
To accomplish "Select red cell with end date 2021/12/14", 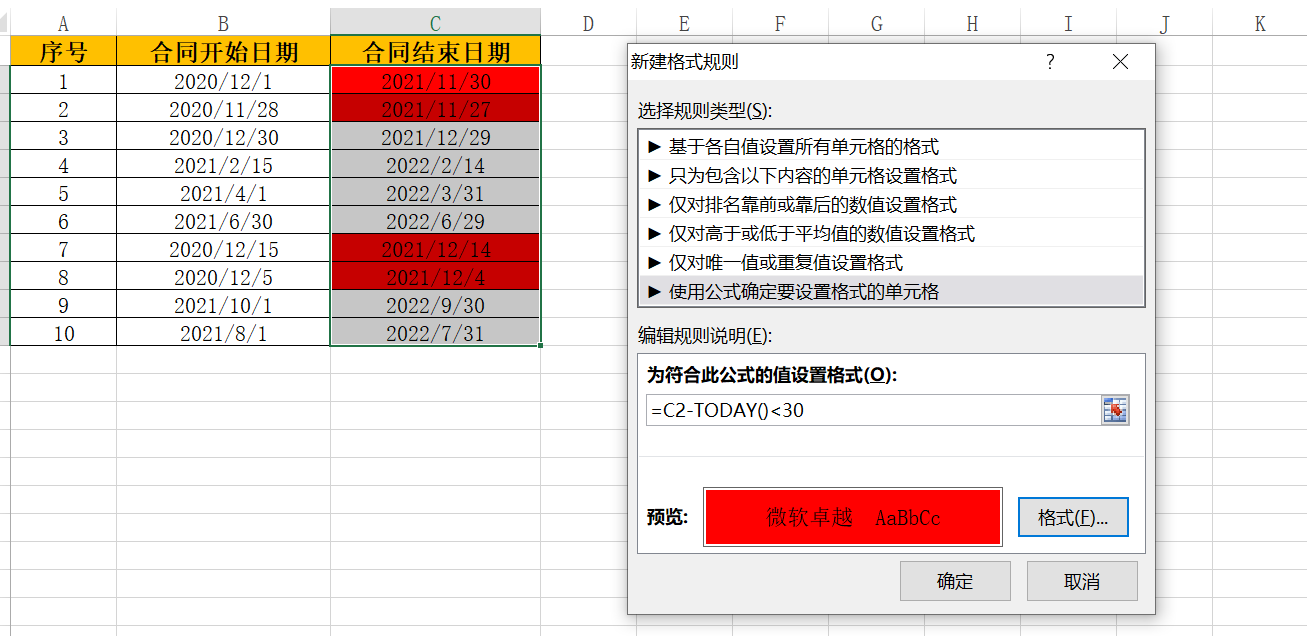I will (436, 249).
